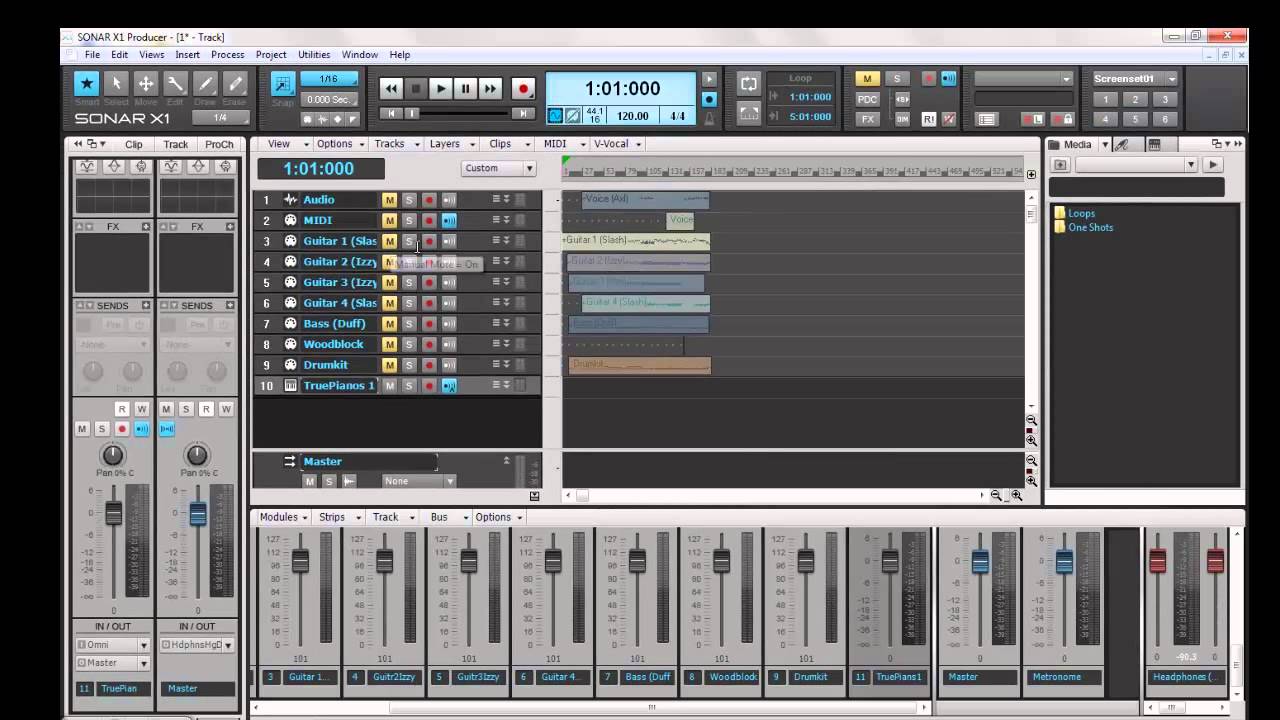Open the Loops folder in Media browser
Screen dimensions: 1280x720
(1081, 213)
